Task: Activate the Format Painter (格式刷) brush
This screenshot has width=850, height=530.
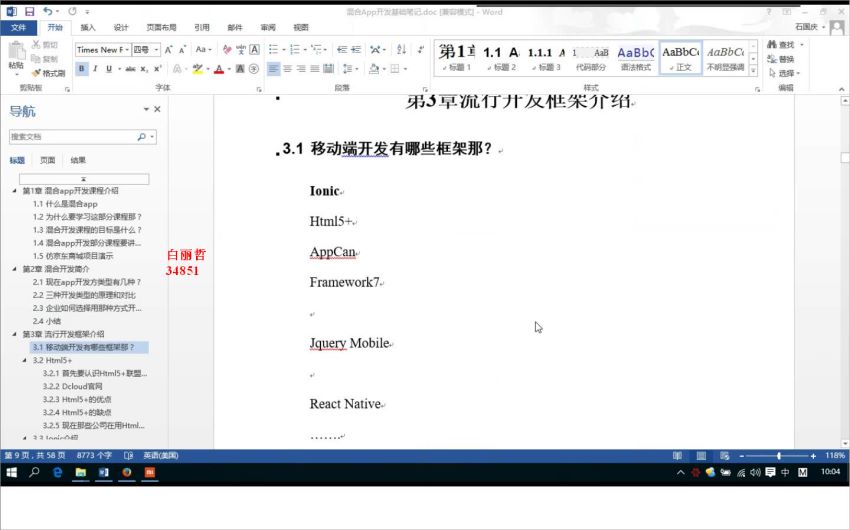Action: point(48,73)
